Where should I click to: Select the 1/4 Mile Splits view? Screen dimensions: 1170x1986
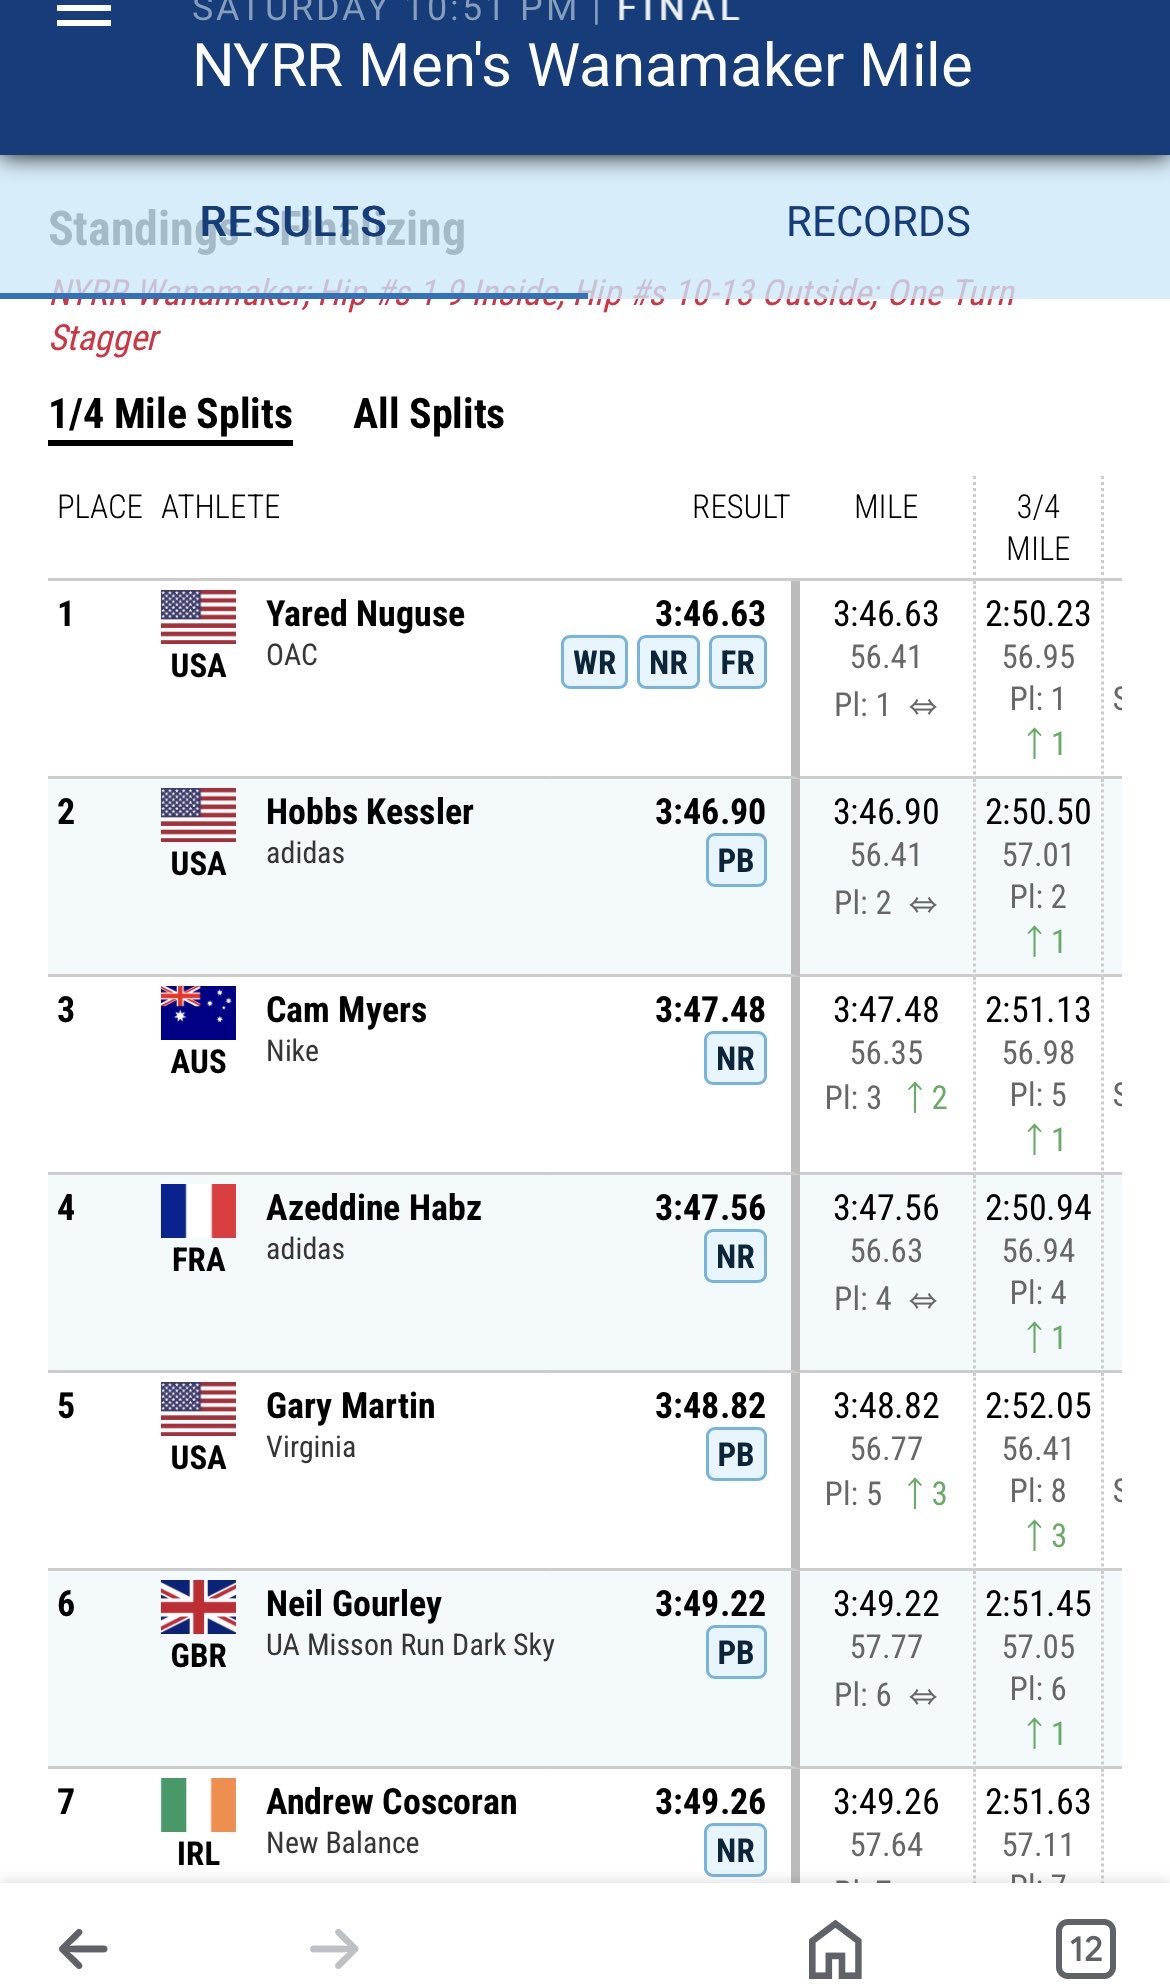tap(171, 414)
